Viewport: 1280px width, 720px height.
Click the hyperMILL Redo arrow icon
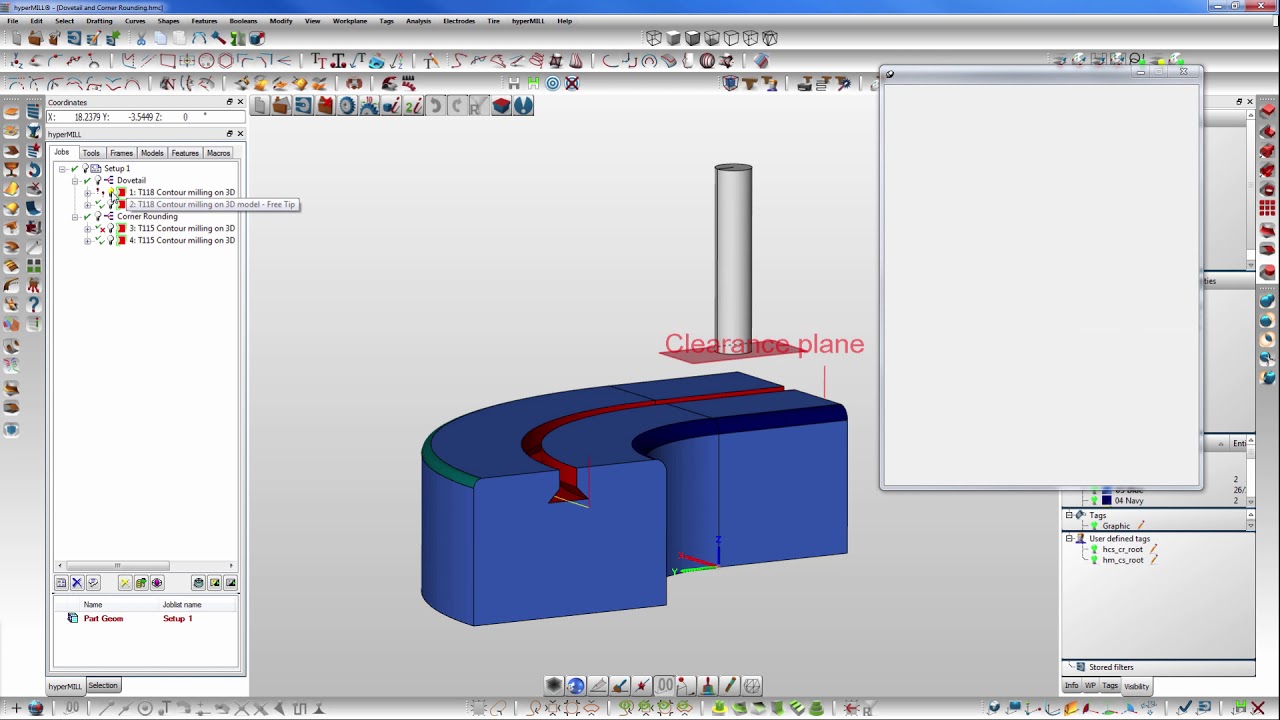point(458,106)
